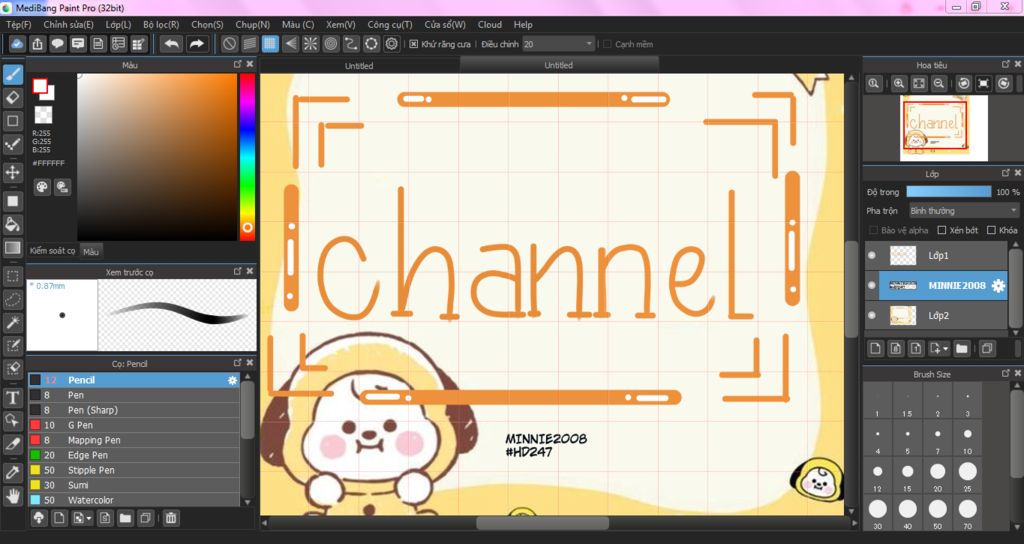Viewport: 1024px width, 544px height.
Task: Select the Hand pan tool
Action: (12, 495)
